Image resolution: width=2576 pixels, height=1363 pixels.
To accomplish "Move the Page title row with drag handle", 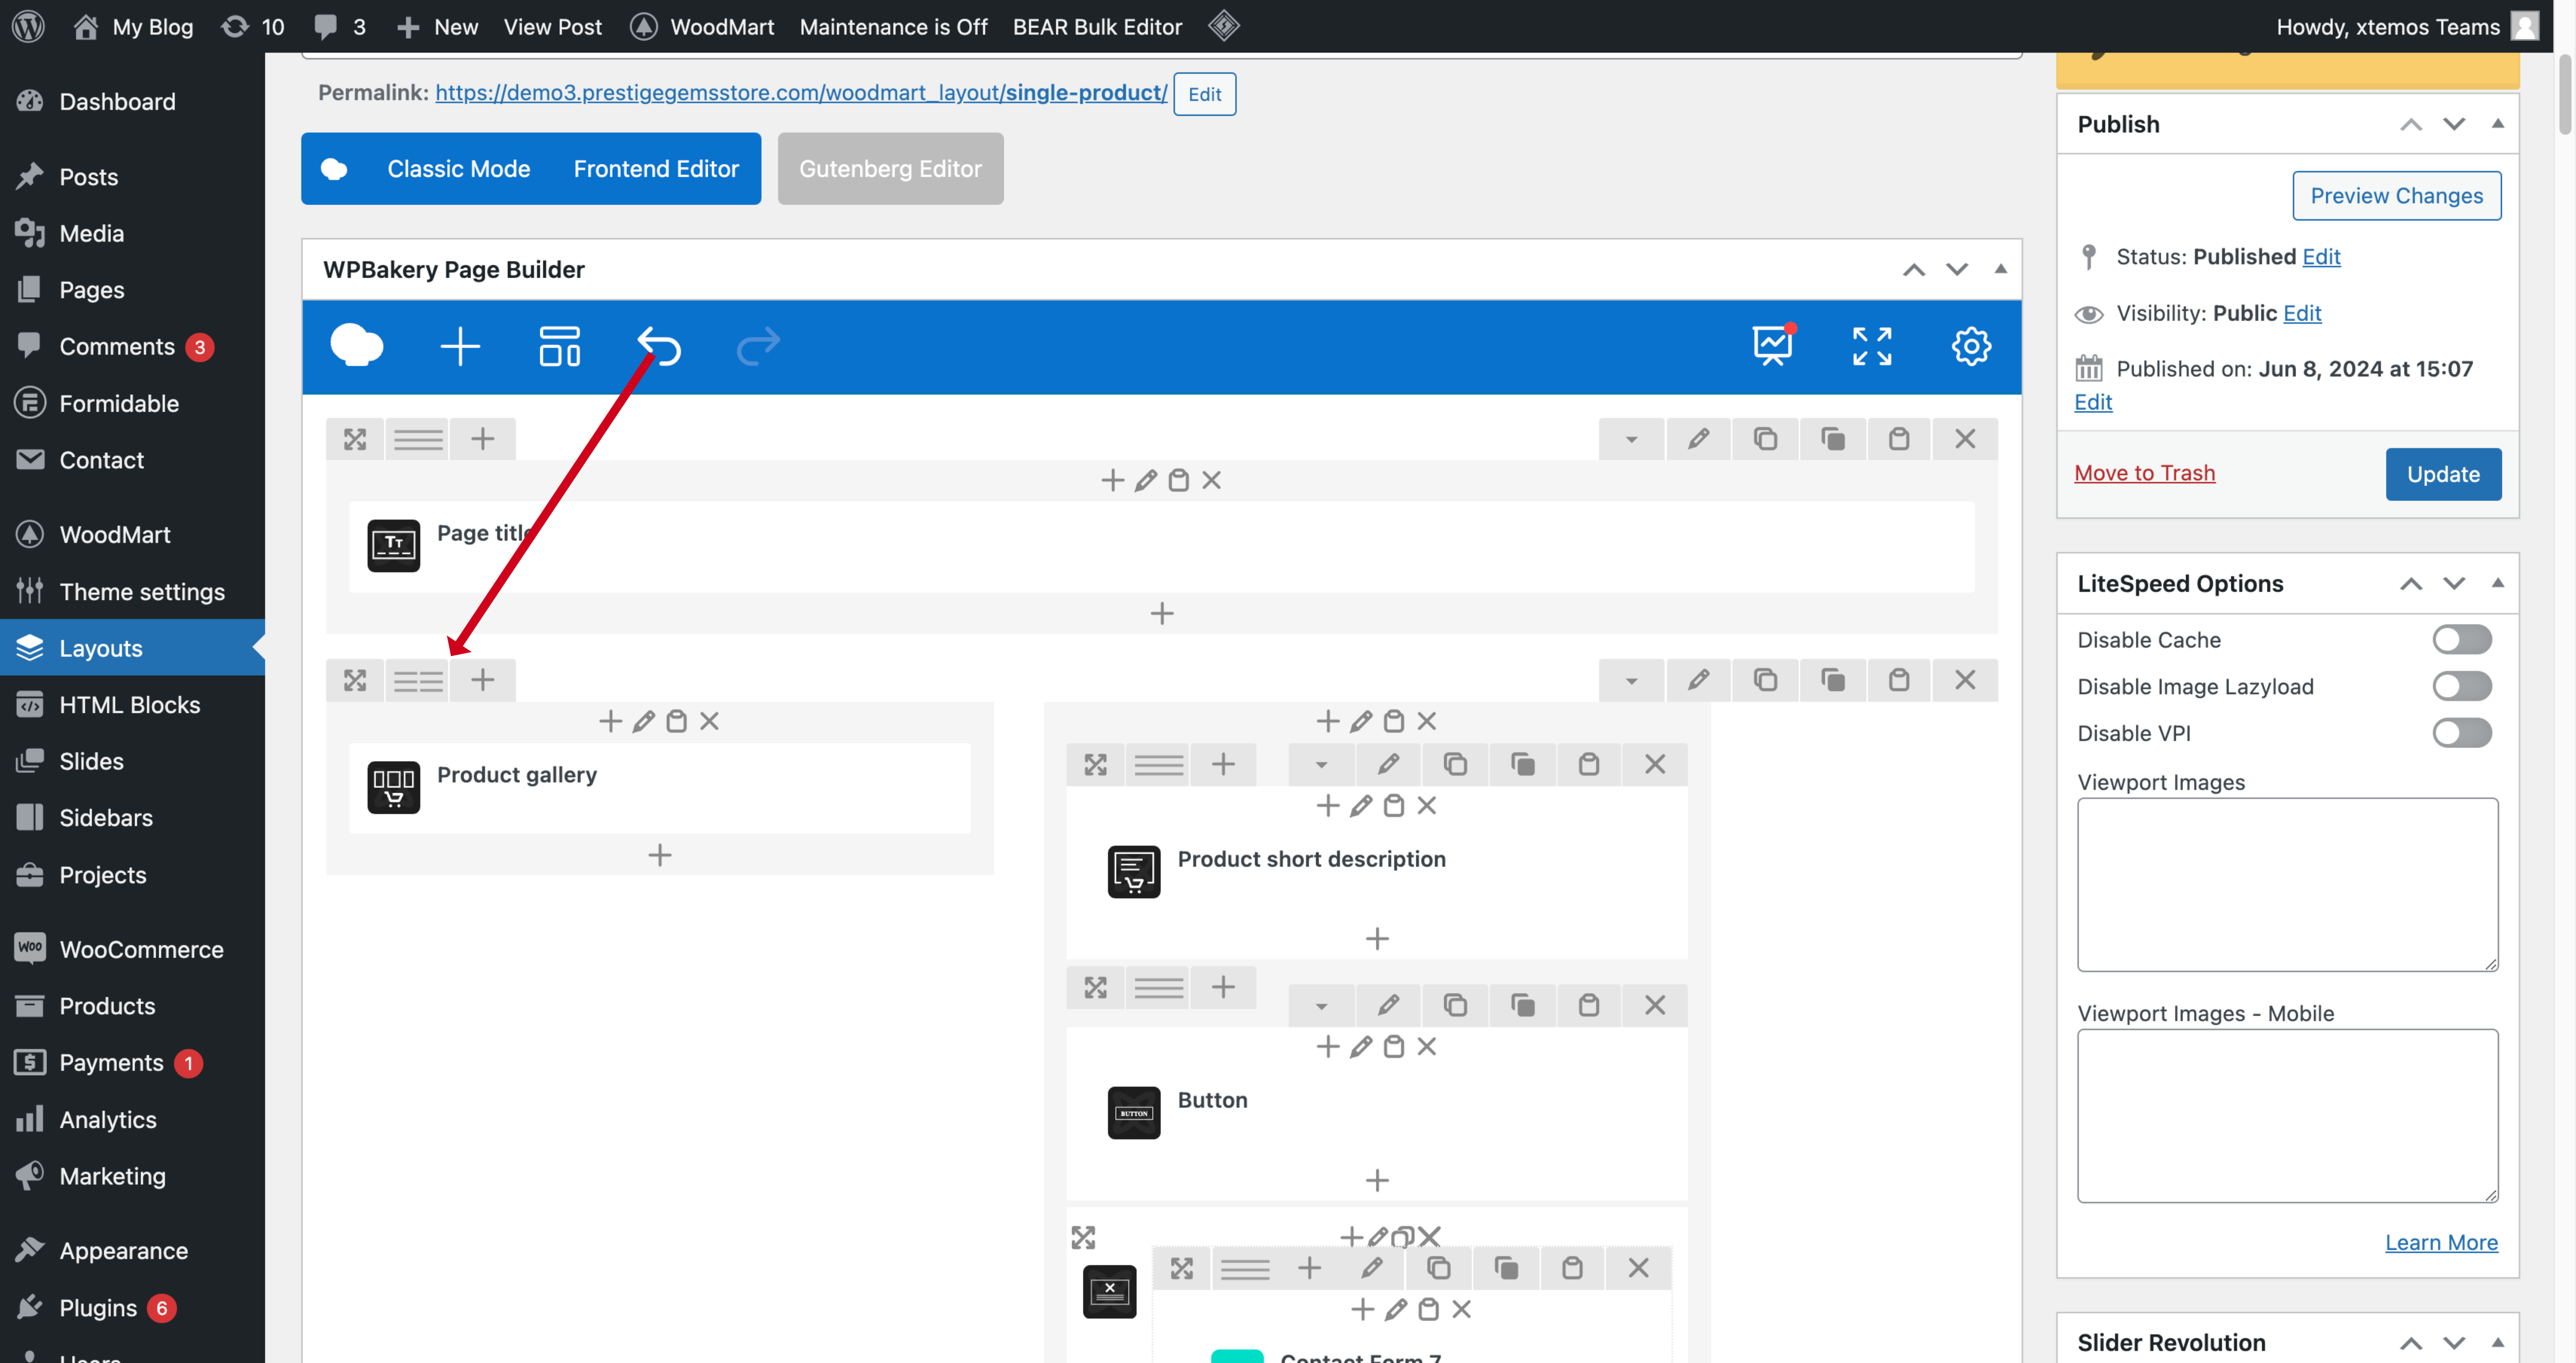I will coord(355,439).
